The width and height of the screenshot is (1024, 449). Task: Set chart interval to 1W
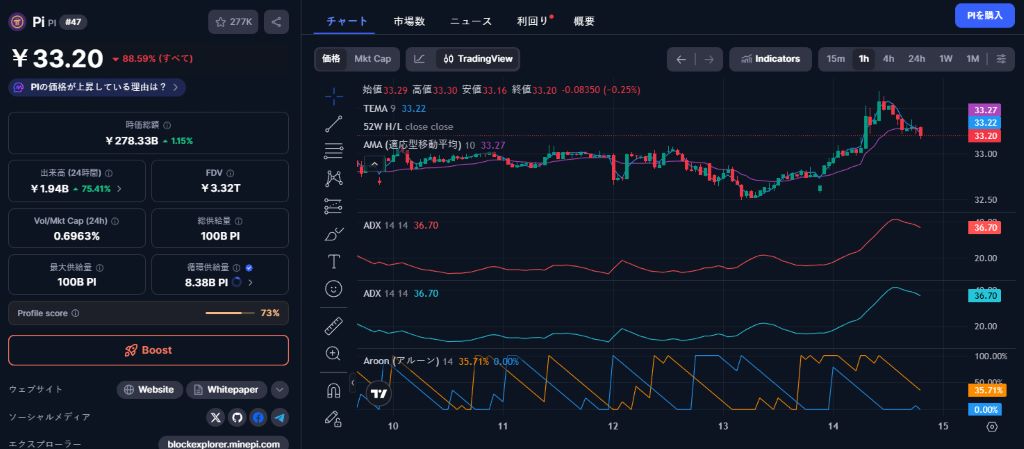click(x=946, y=59)
